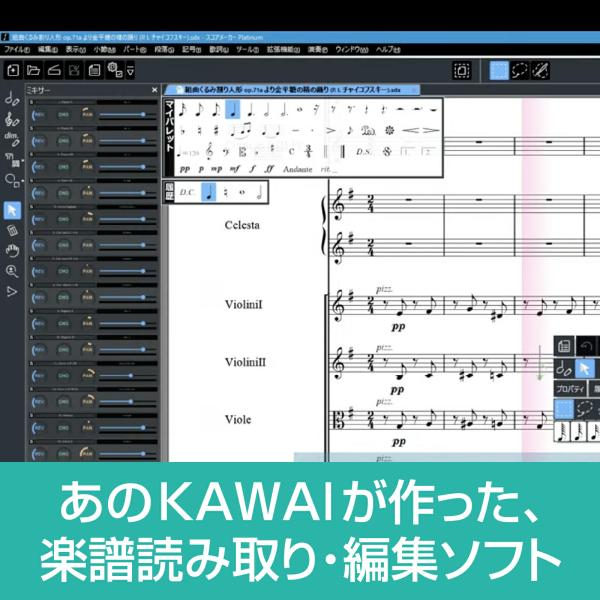
Task: Choose the whole note in My Palette
Action: [x=300, y=110]
